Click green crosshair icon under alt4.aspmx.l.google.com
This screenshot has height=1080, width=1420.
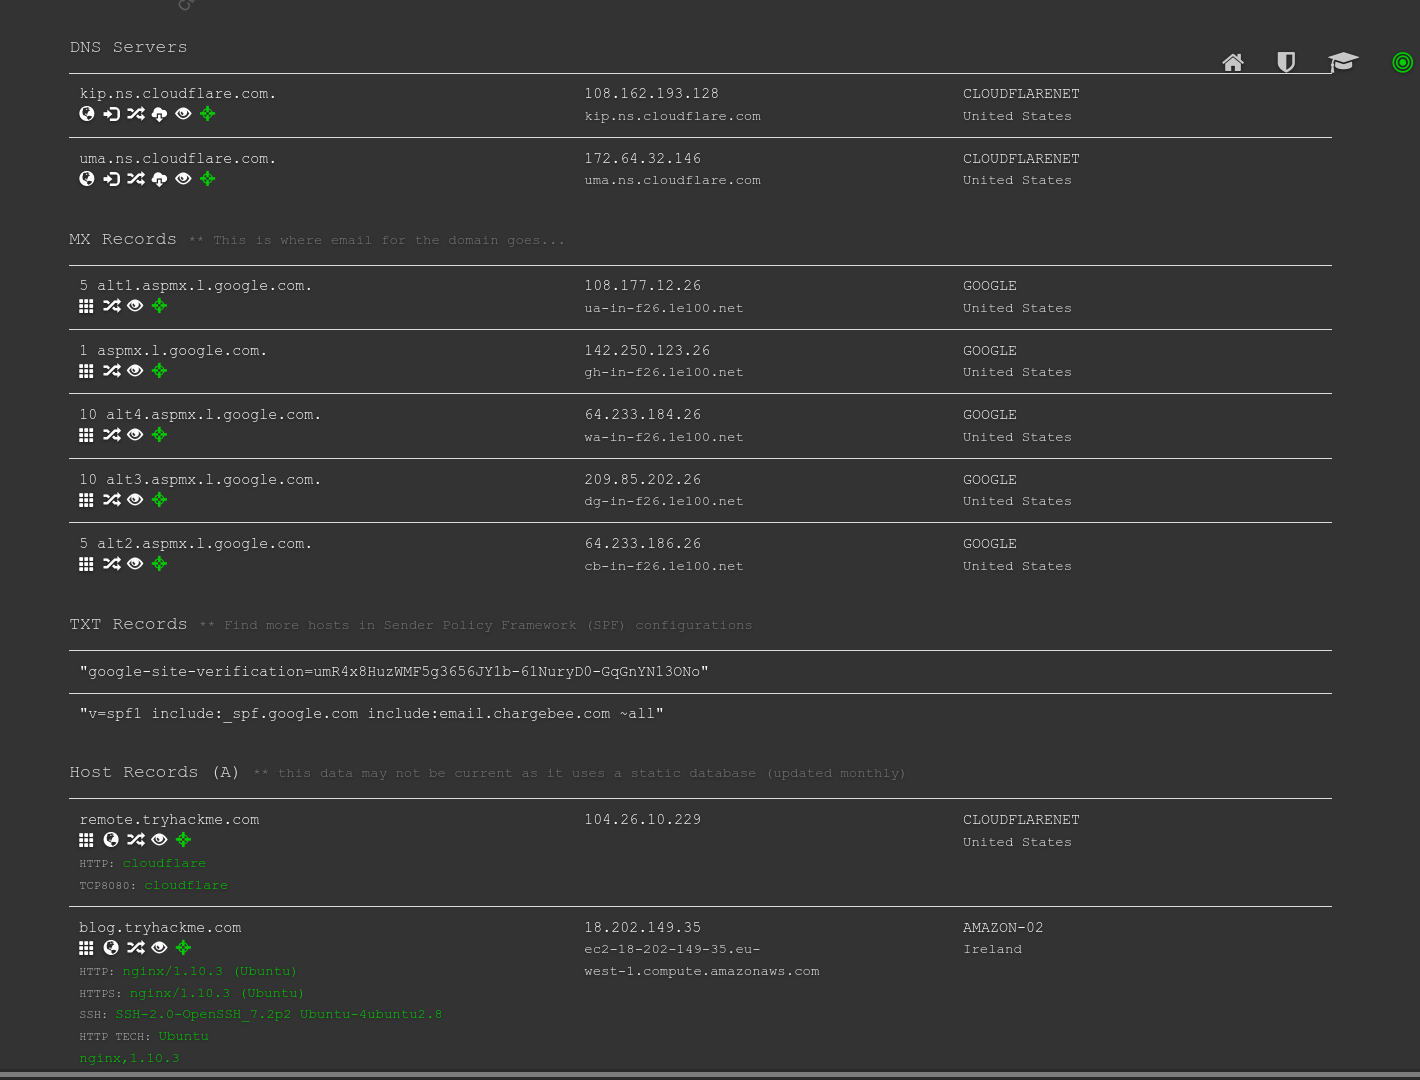[x=159, y=435]
